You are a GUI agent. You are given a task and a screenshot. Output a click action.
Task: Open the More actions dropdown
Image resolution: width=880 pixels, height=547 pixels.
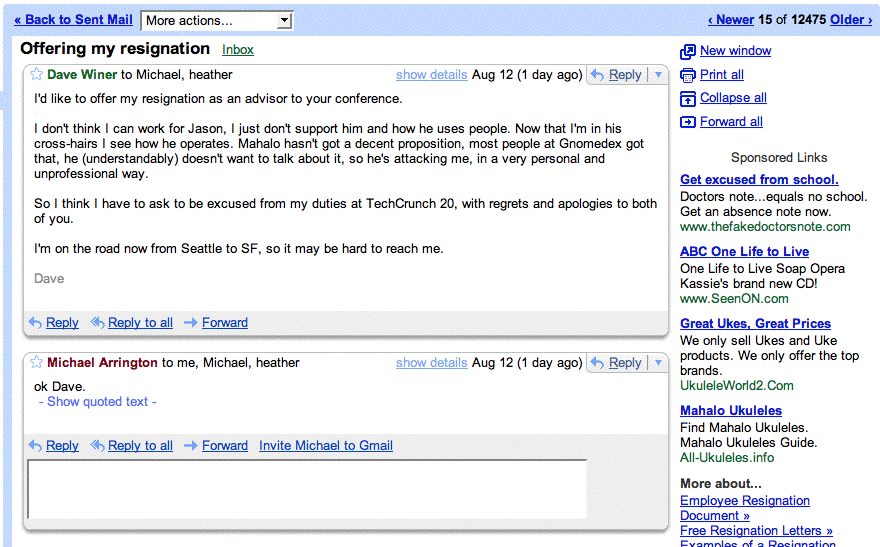tap(217, 20)
